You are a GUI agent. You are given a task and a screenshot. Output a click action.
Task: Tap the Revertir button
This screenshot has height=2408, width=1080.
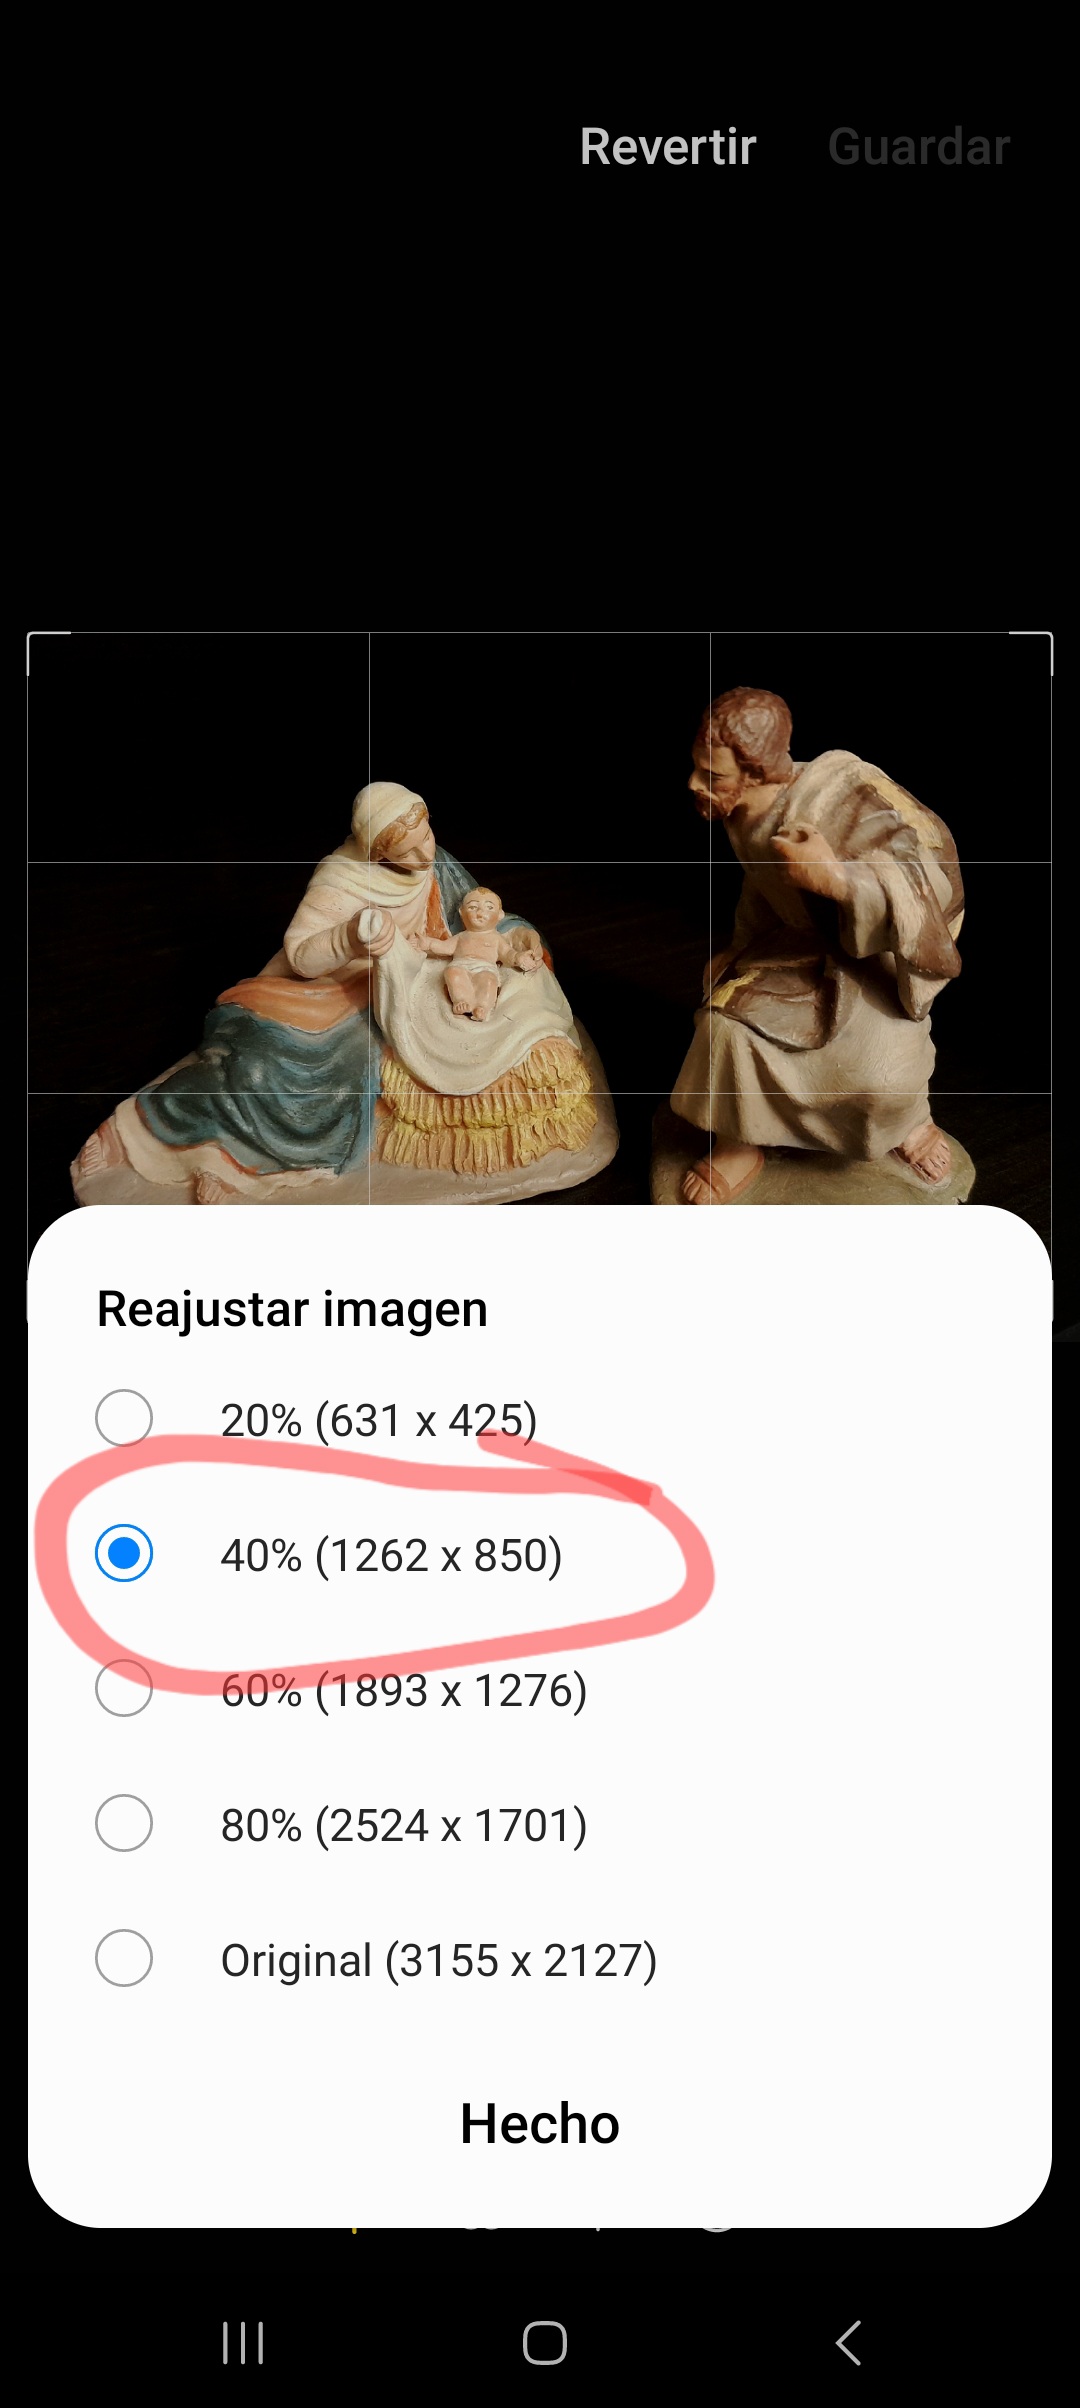pyautogui.click(x=668, y=147)
